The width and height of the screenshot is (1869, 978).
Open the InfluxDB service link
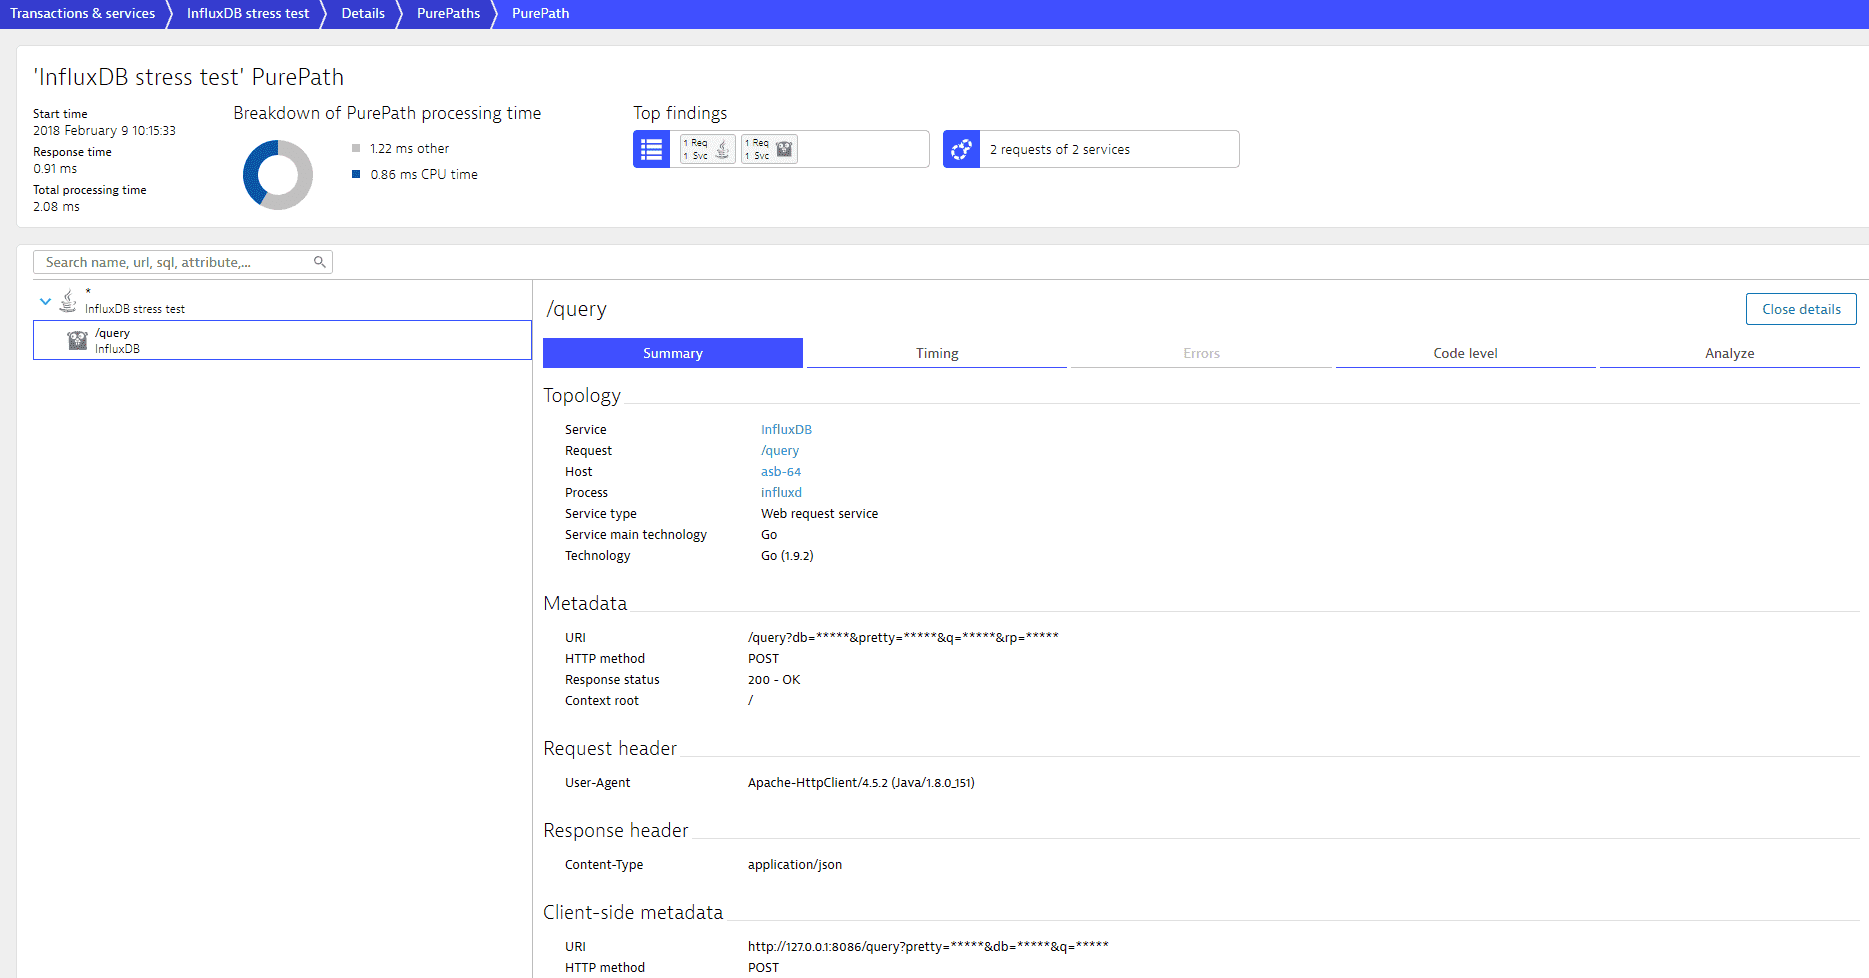coord(786,430)
